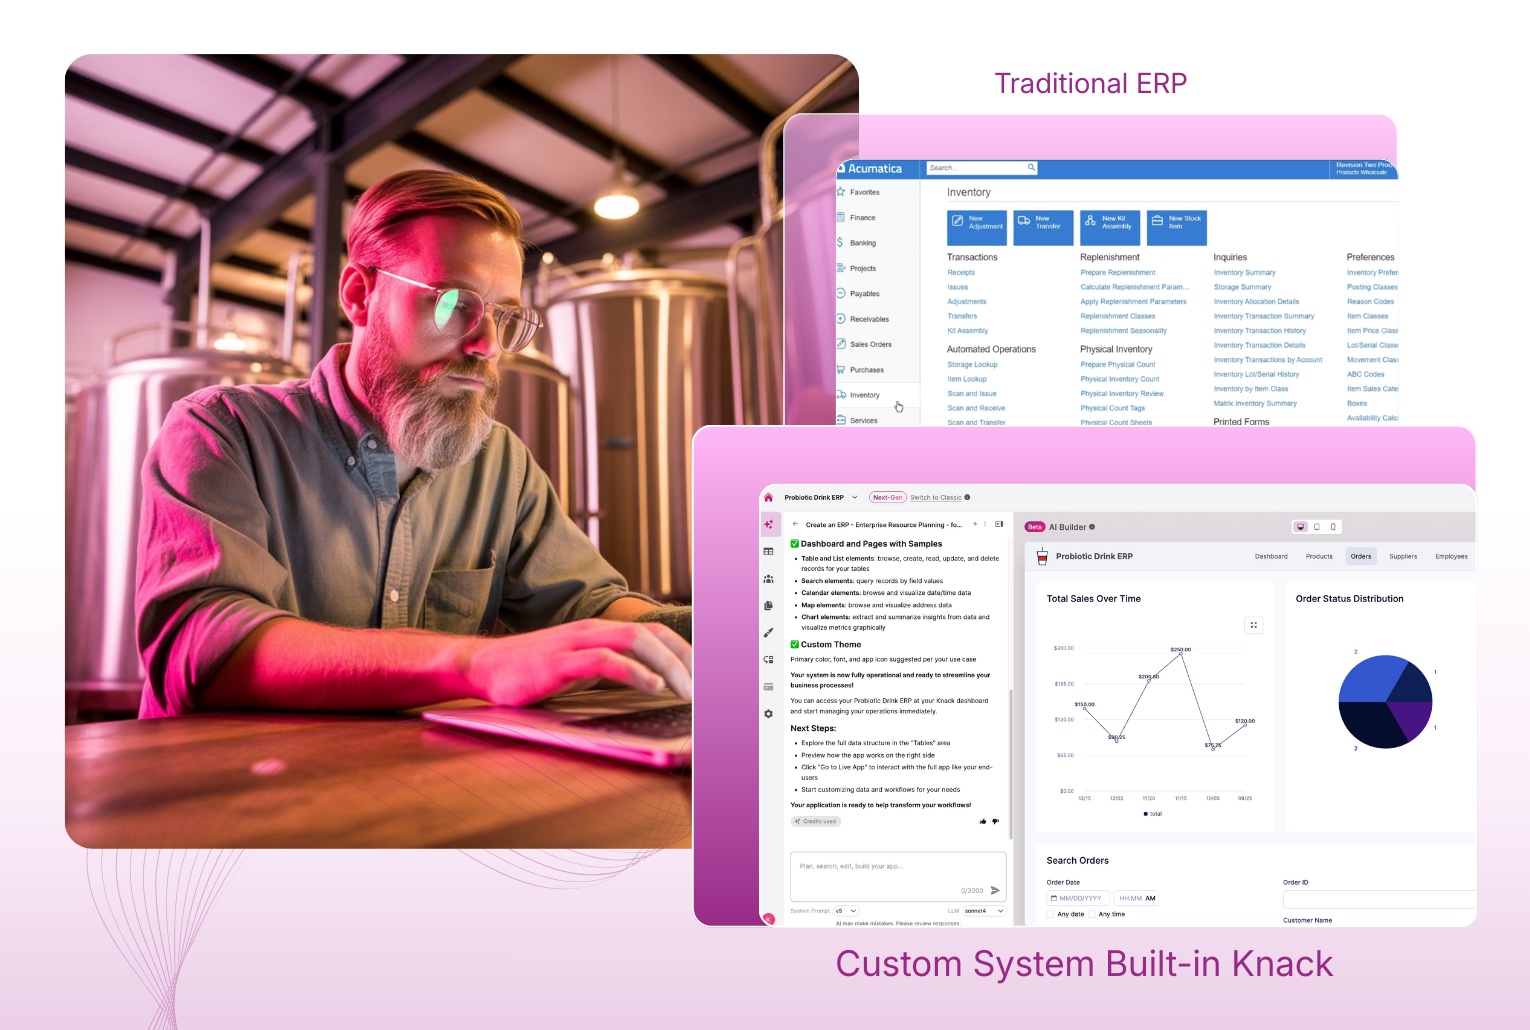Select the AI Builder sparkle icon in sidebar
1530x1030 pixels.
click(768, 524)
